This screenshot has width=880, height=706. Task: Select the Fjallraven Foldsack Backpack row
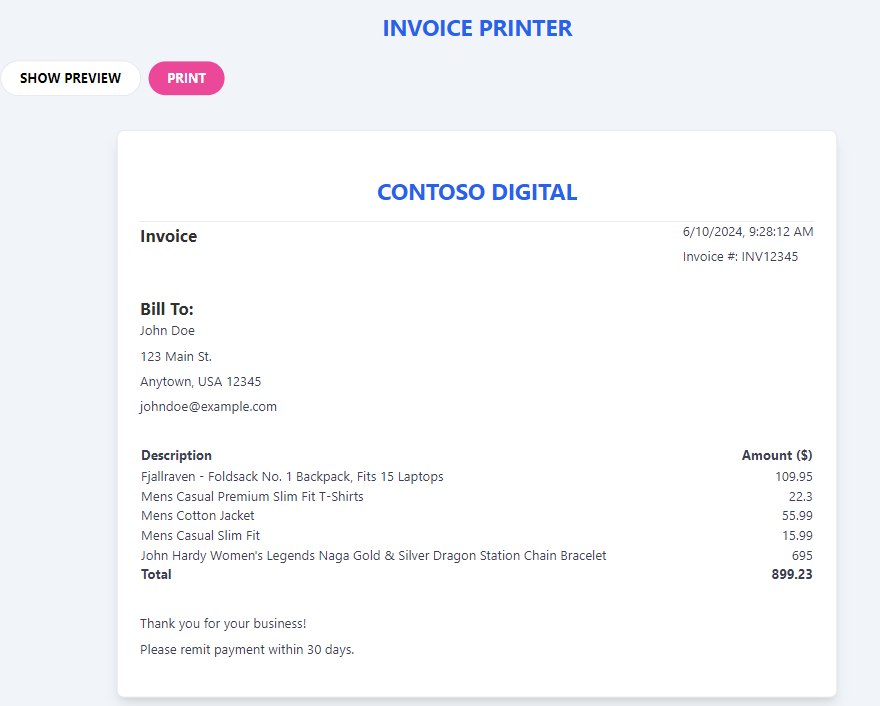click(x=476, y=476)
